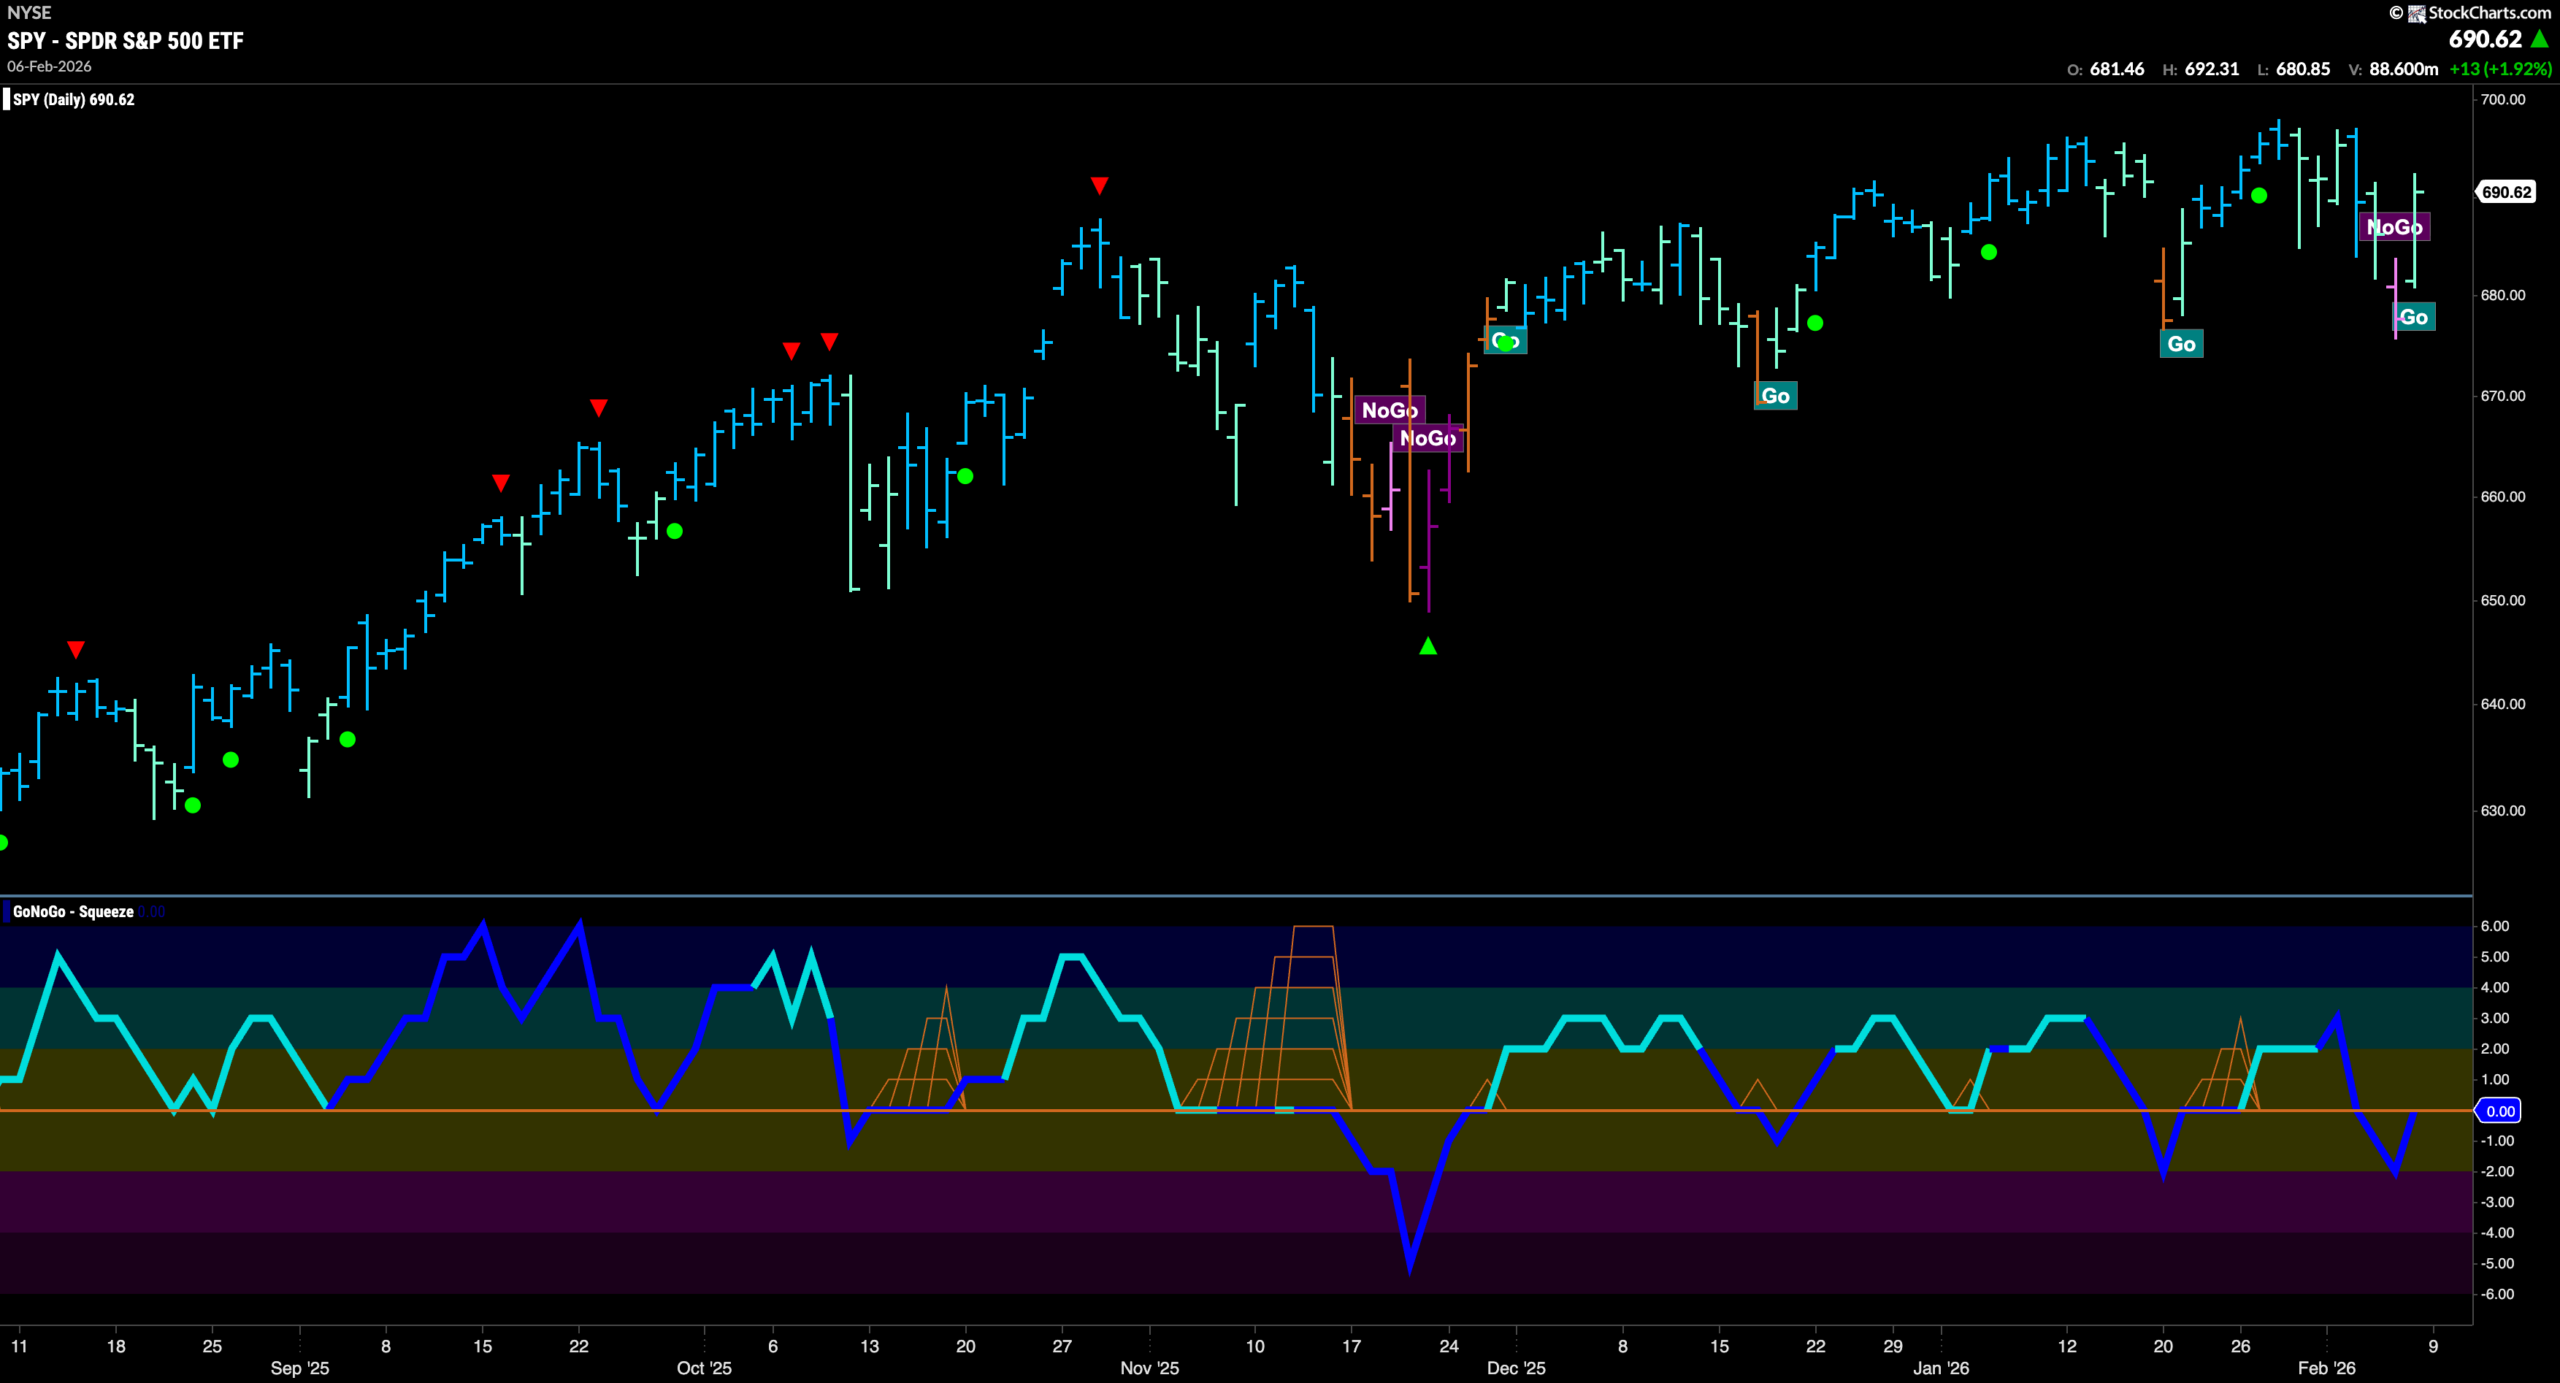This screenshot has height=1383, width=2560.
Task: Click the Nov '25 month label
Action: (1150, 1368)
